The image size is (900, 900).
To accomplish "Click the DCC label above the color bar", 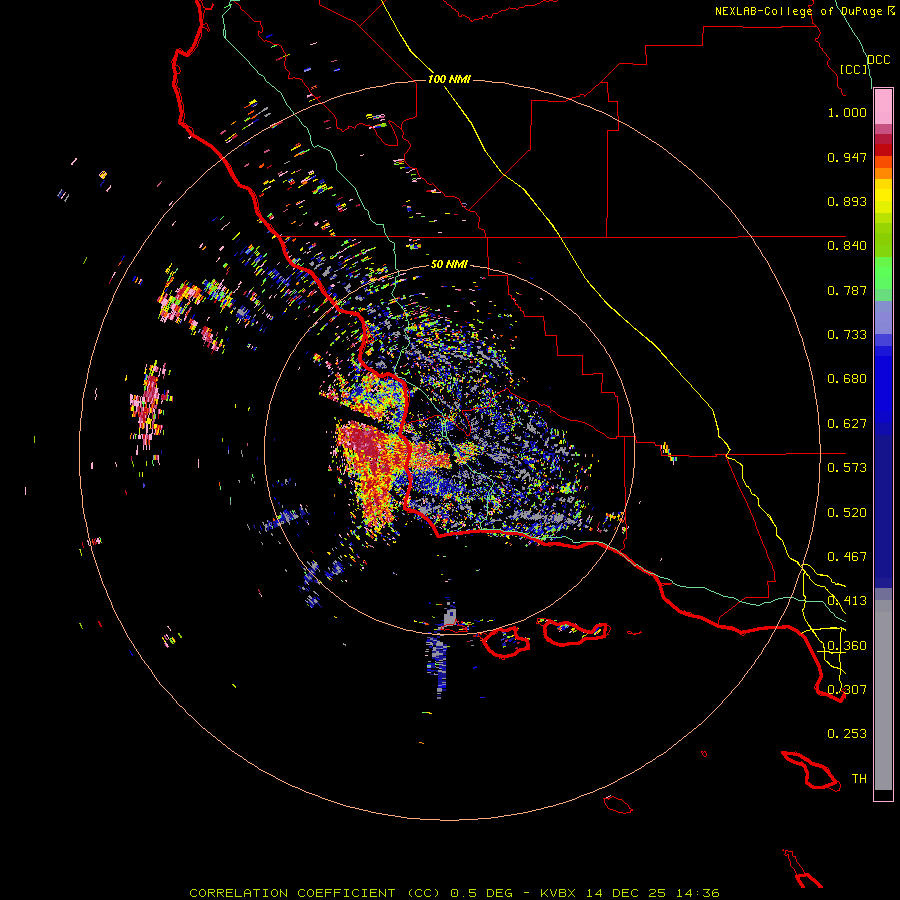I will (x=878, y=60).
